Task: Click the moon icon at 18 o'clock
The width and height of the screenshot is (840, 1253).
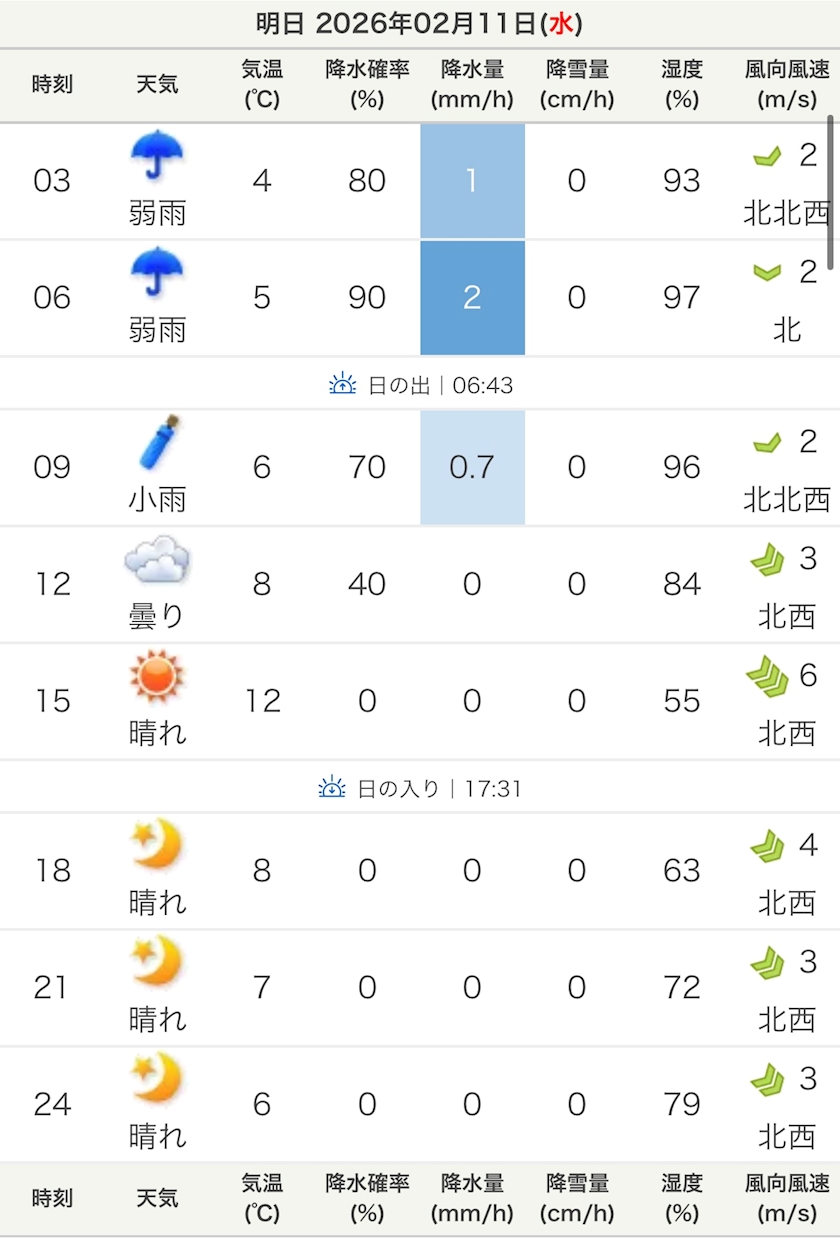Action: coord(157,846)
